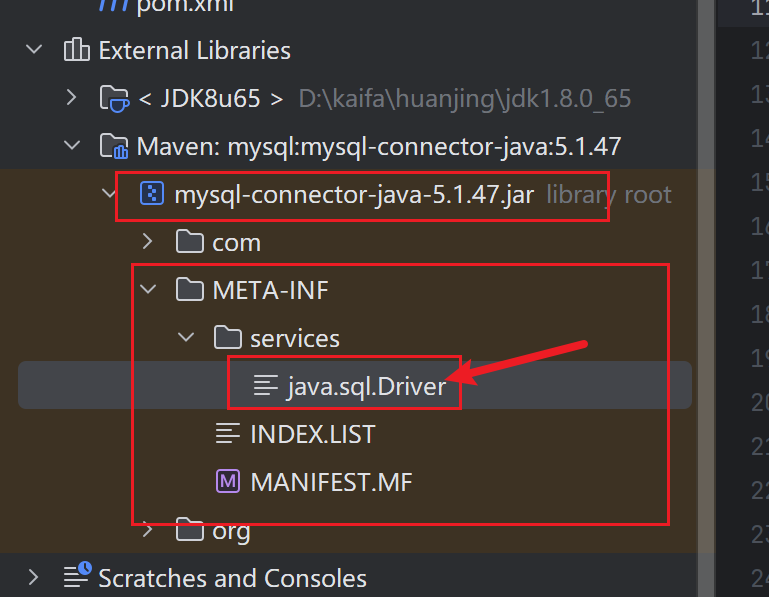769x597 pixels.
Task: Select the services folder name
Action: [295, 338]
